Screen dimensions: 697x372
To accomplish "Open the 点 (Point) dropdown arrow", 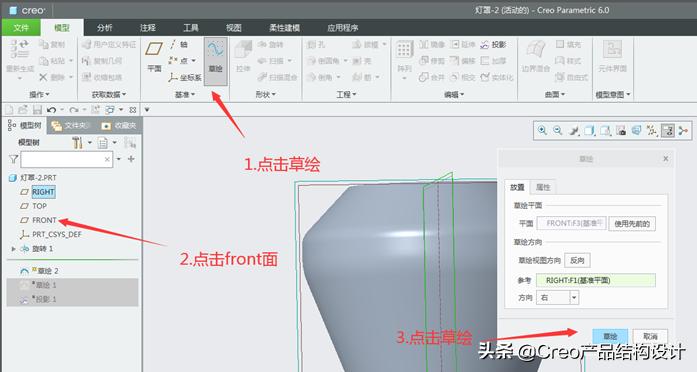I will pyautogui.click(x=194, y=60).
